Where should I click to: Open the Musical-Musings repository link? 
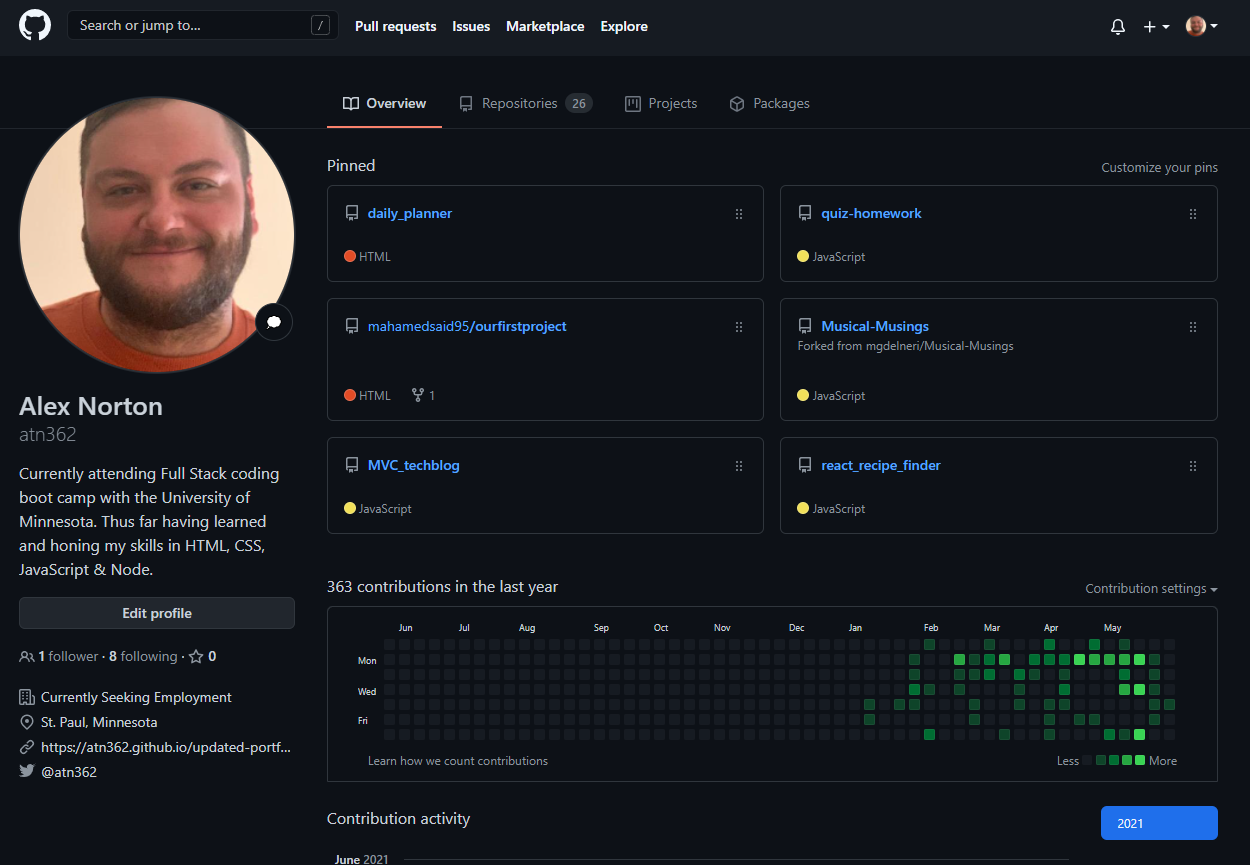point(875,326)
